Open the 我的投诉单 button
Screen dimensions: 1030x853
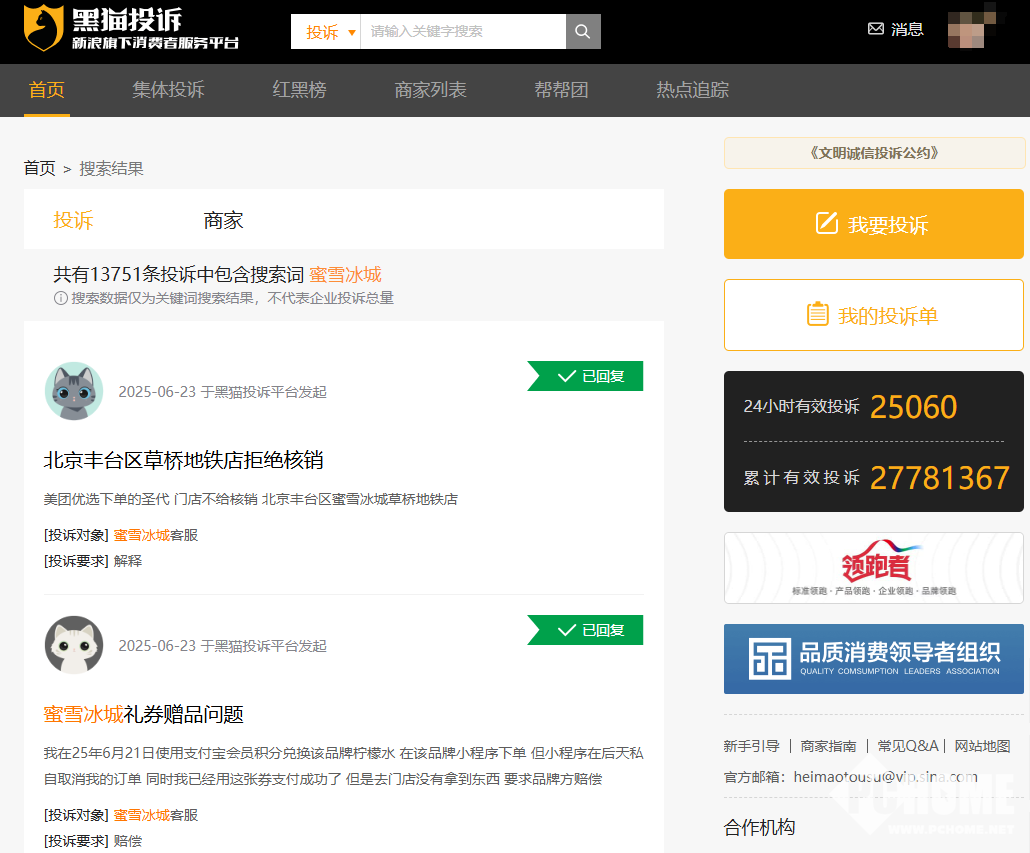coord(873,315)
